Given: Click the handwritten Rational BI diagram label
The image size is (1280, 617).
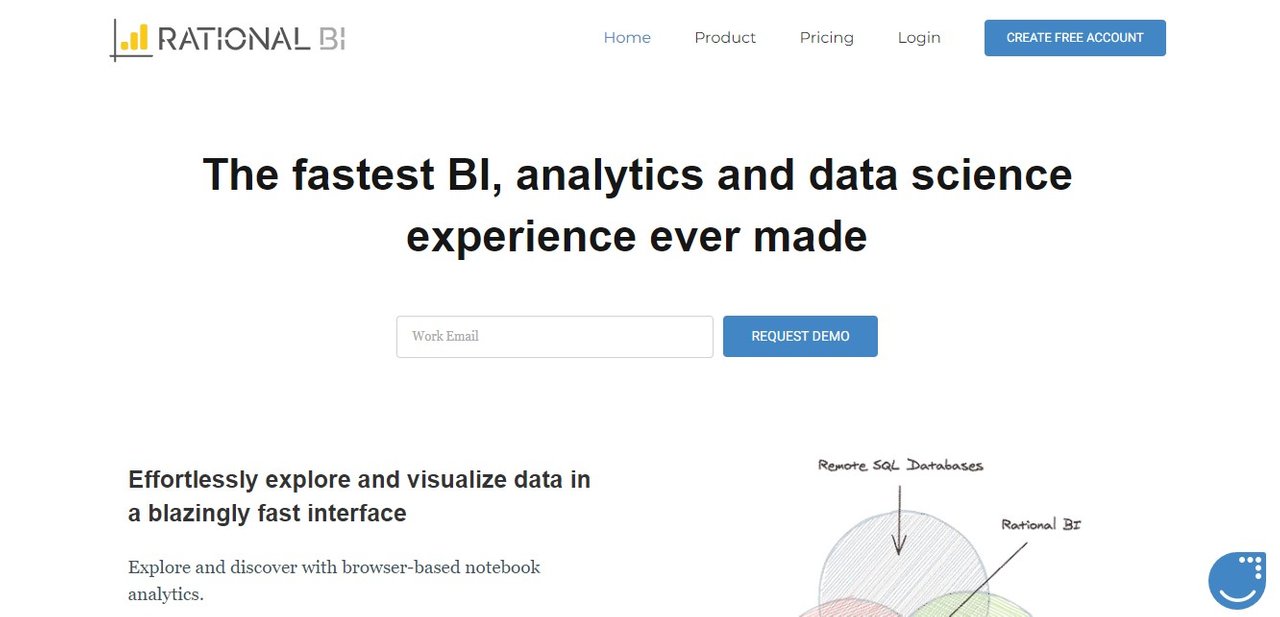Looking at the screenshot, I should click(1041, 524).
